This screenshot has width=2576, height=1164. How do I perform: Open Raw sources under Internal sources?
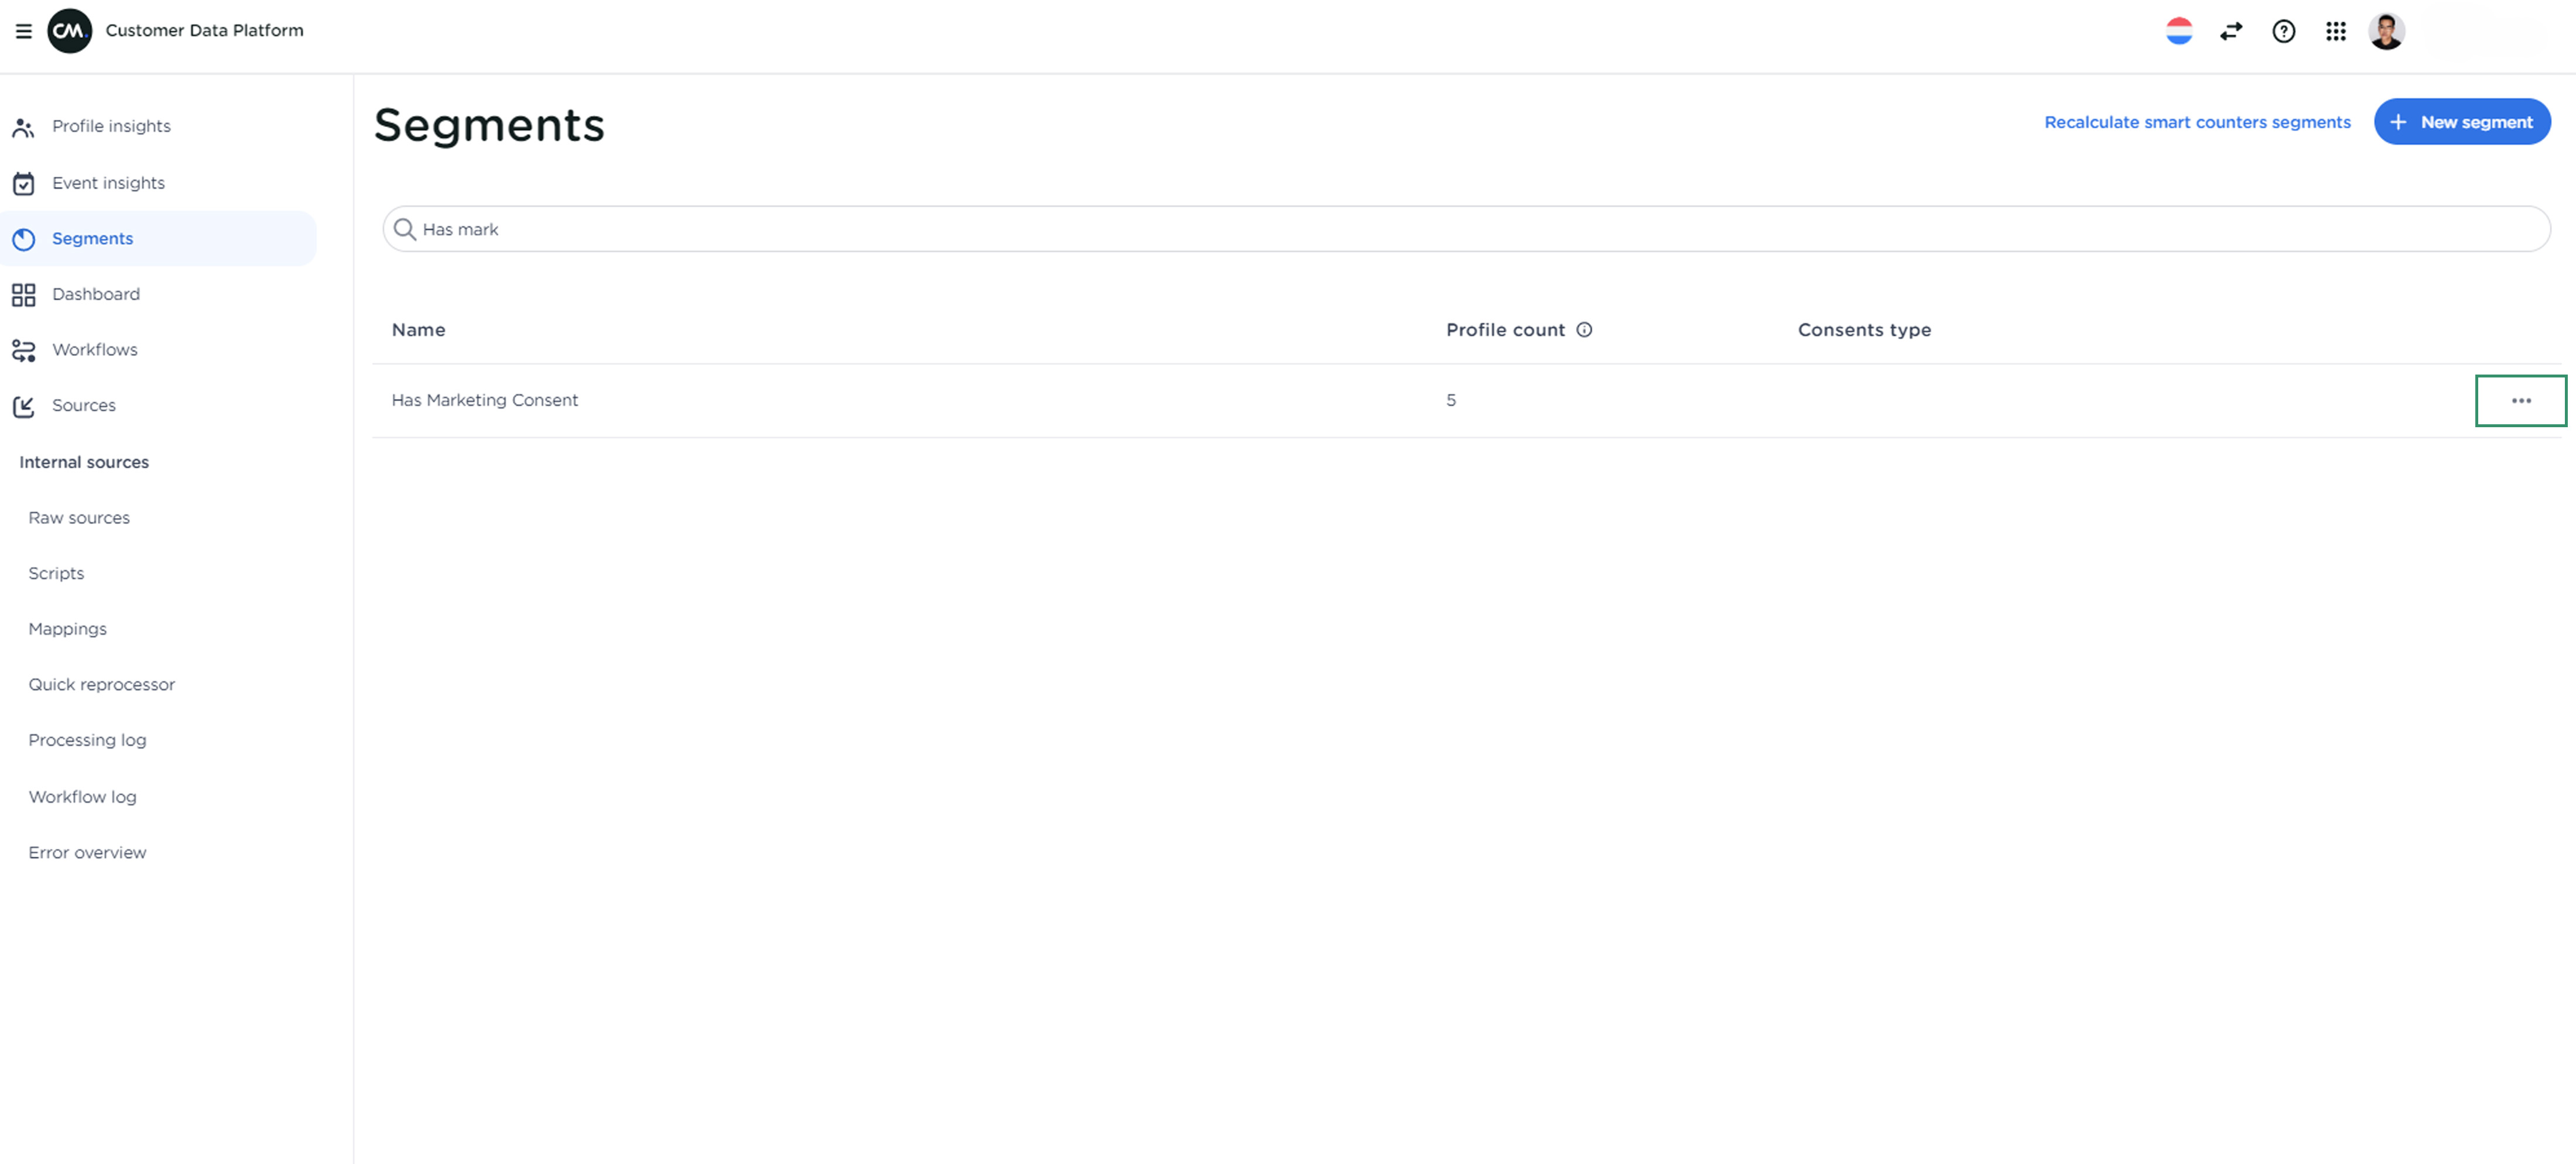(79, 518)
